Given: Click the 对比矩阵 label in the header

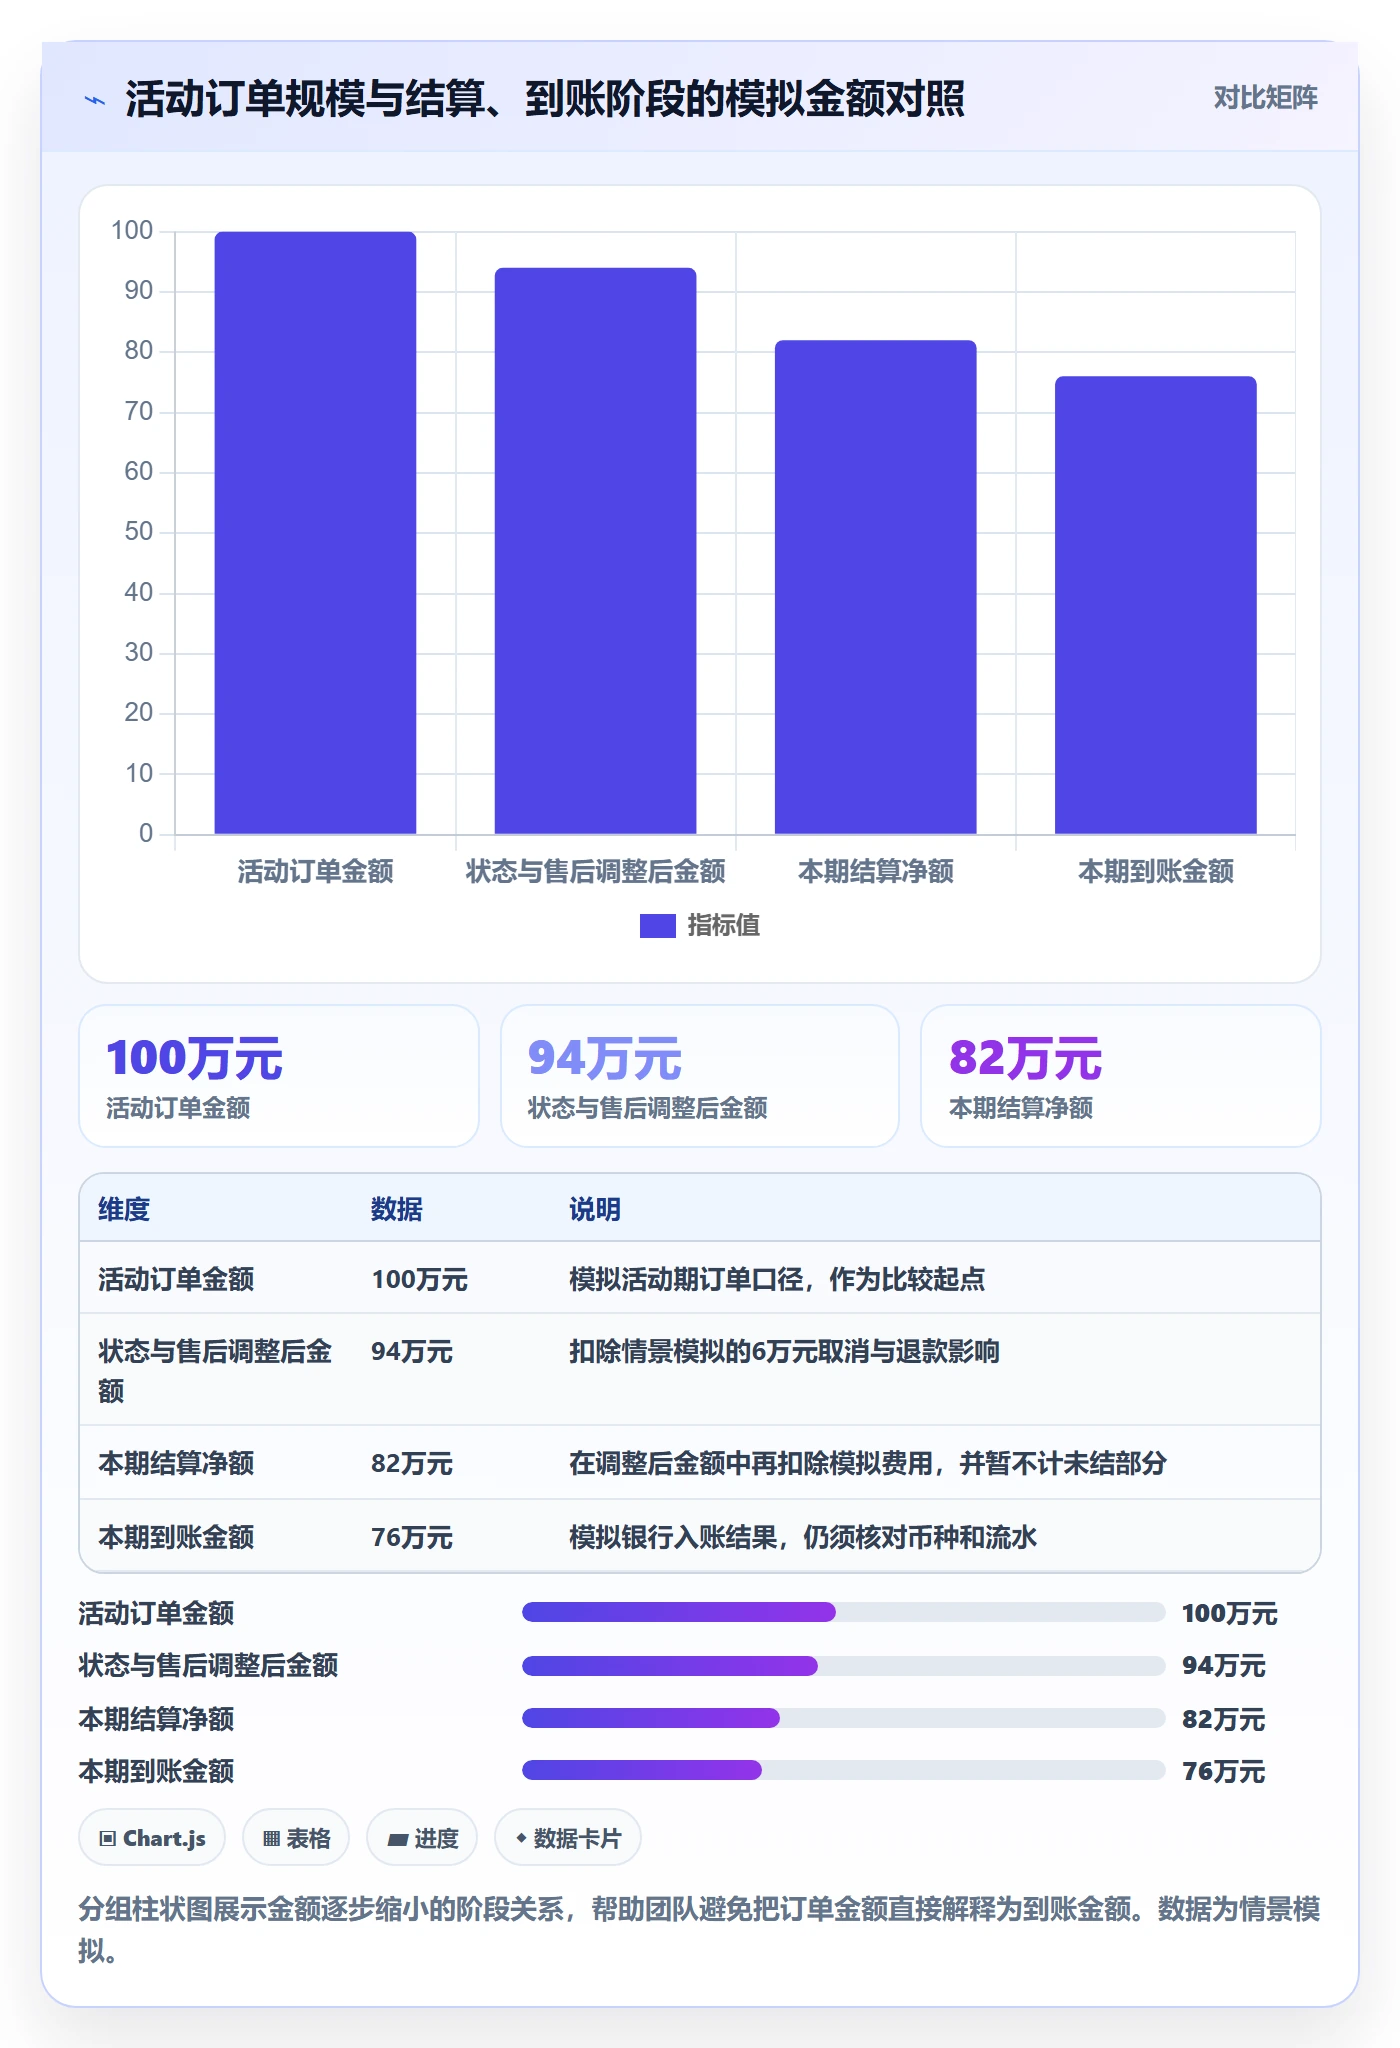Looking at the screenshot, I should [1265, 97].
